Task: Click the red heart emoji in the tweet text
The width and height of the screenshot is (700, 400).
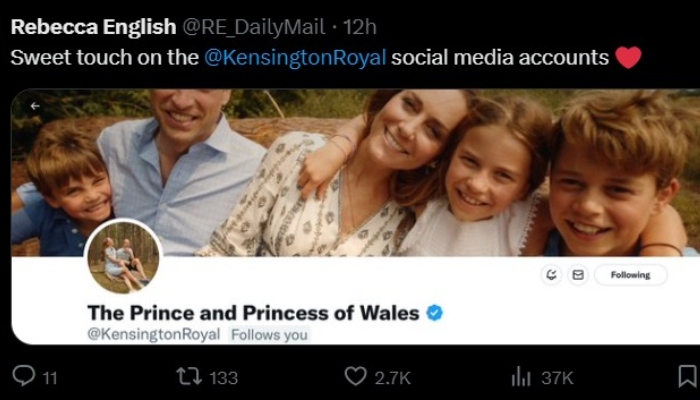Action: tap(628, 57)
